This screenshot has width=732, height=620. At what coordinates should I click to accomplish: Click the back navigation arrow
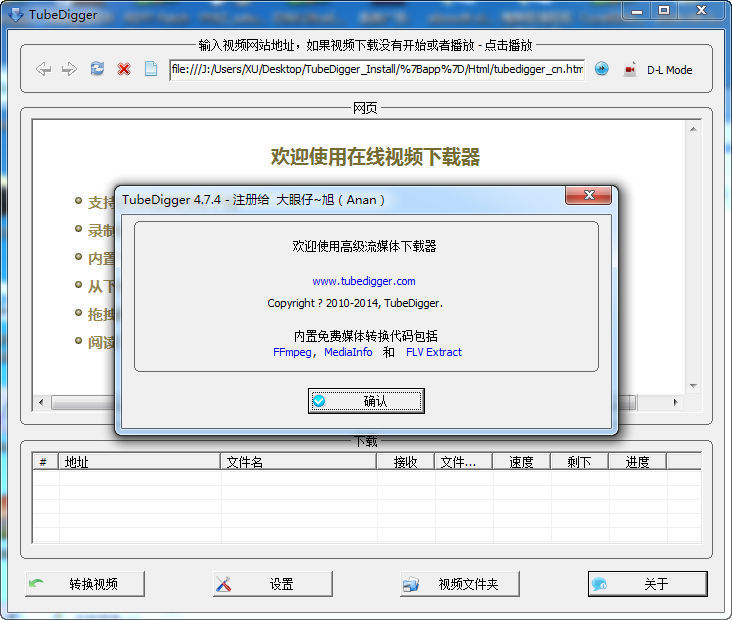click(x=43, y=69)
